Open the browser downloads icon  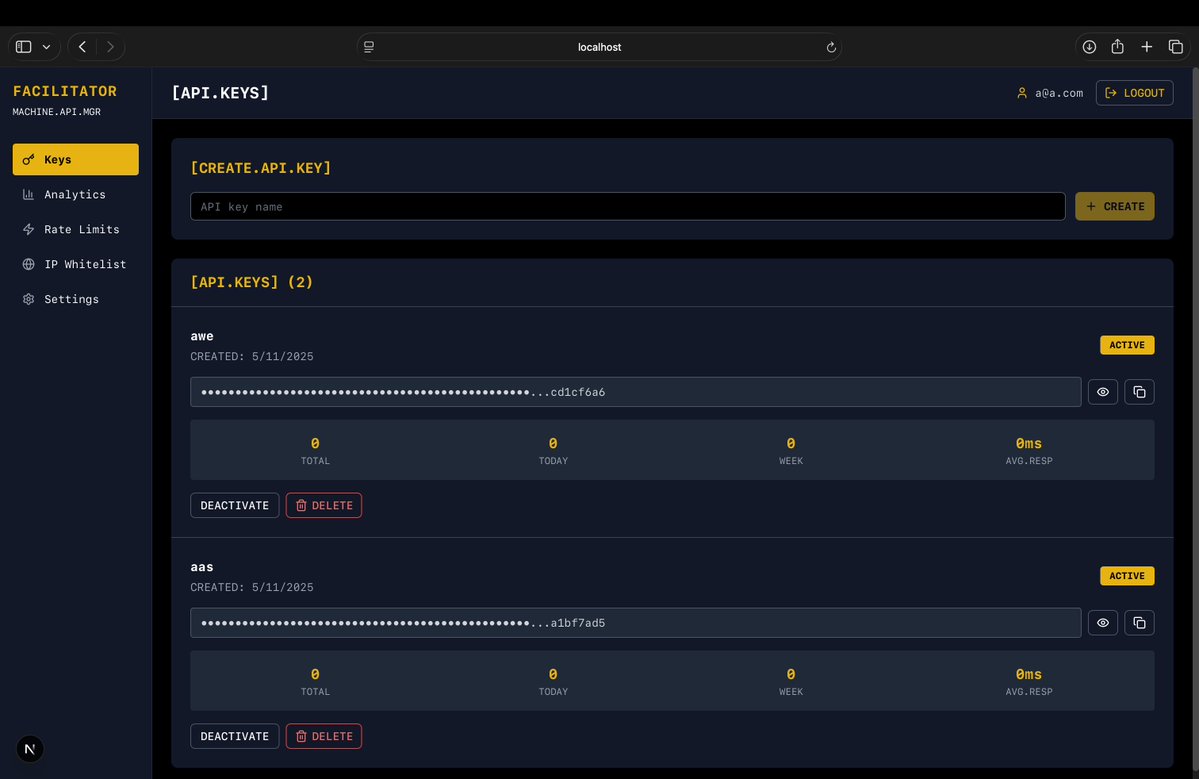coord(1089,47)
